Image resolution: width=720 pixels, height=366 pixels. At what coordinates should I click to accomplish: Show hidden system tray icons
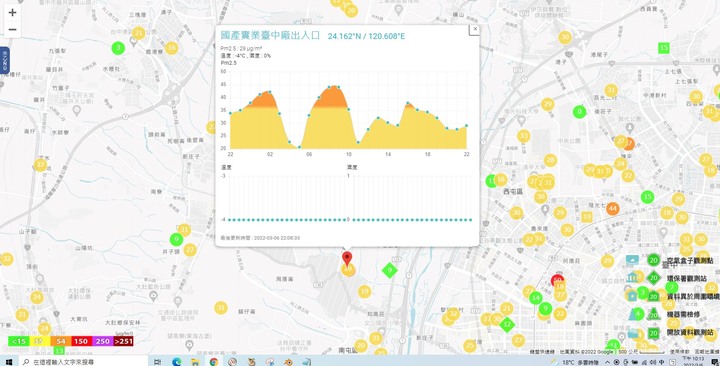tap(607, 362)
